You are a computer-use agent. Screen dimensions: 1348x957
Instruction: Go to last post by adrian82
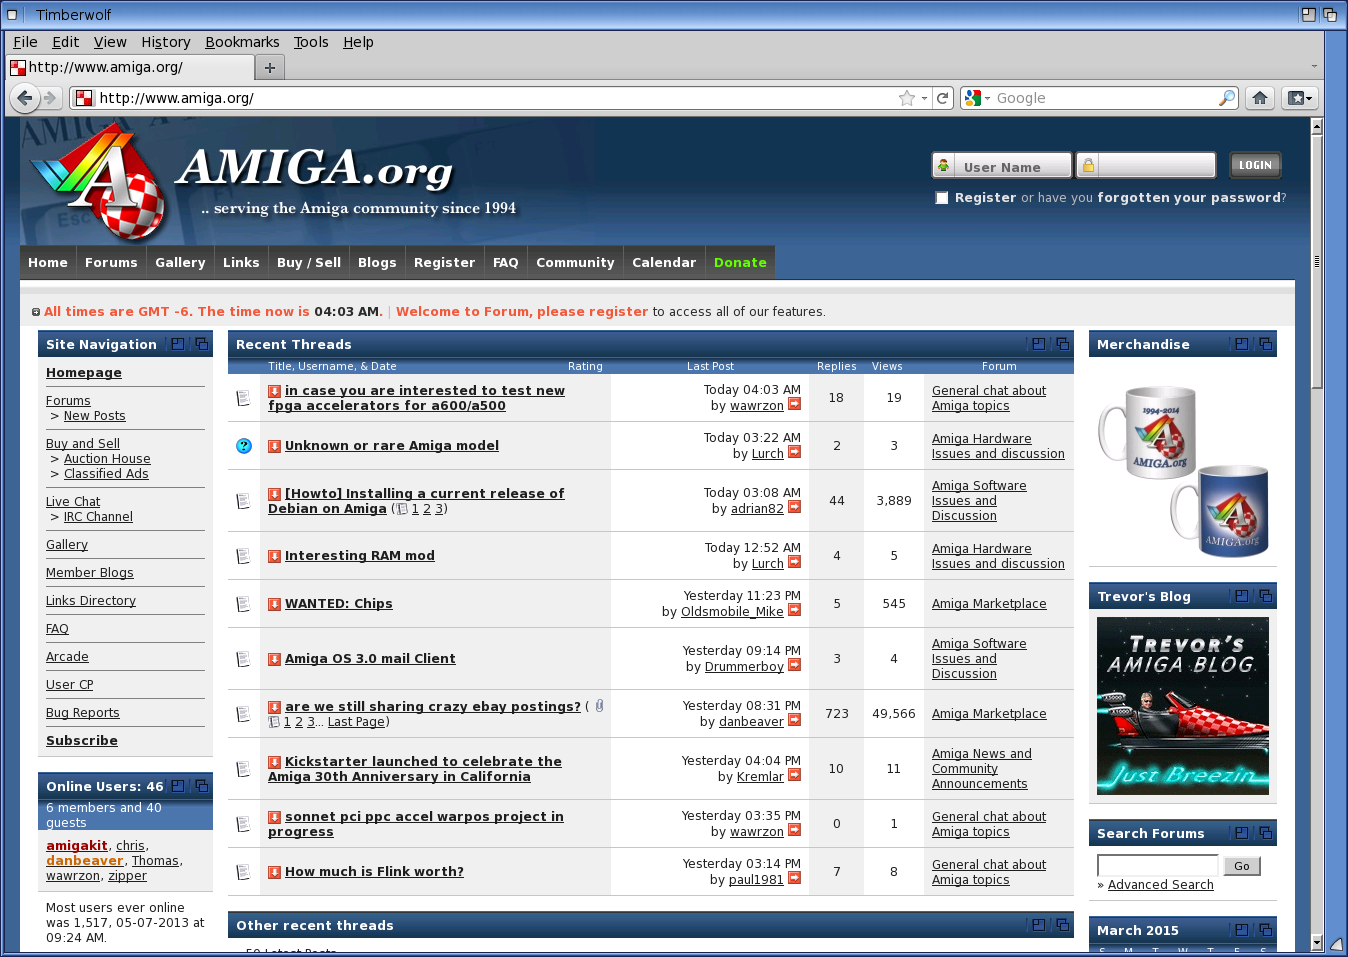[x=794, y=507]
